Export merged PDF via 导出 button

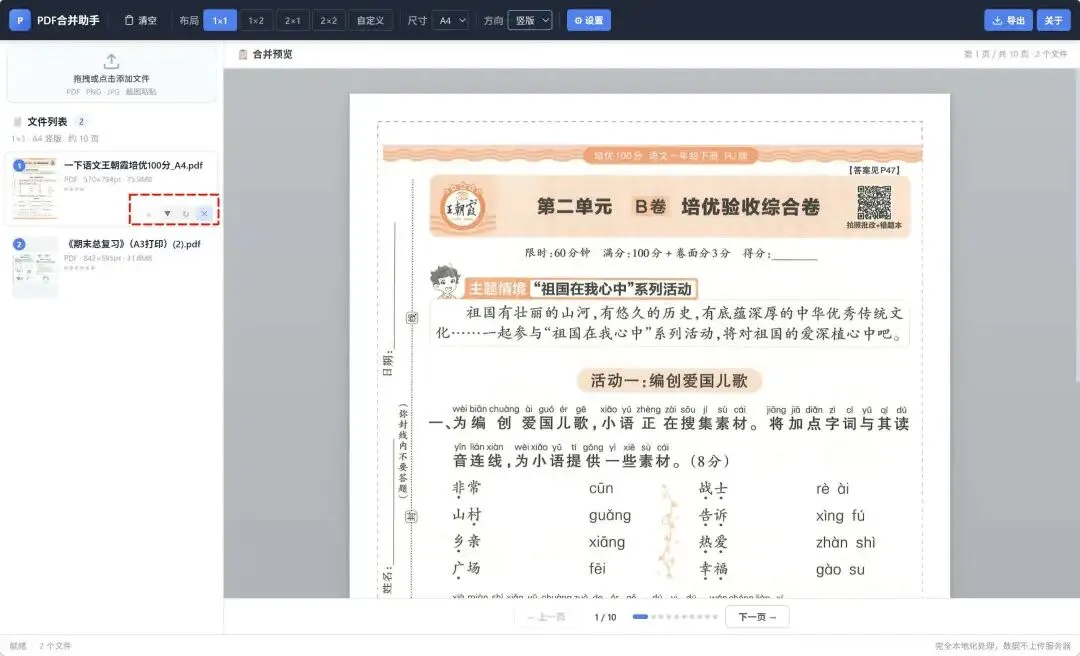(x=1008, y=20)
